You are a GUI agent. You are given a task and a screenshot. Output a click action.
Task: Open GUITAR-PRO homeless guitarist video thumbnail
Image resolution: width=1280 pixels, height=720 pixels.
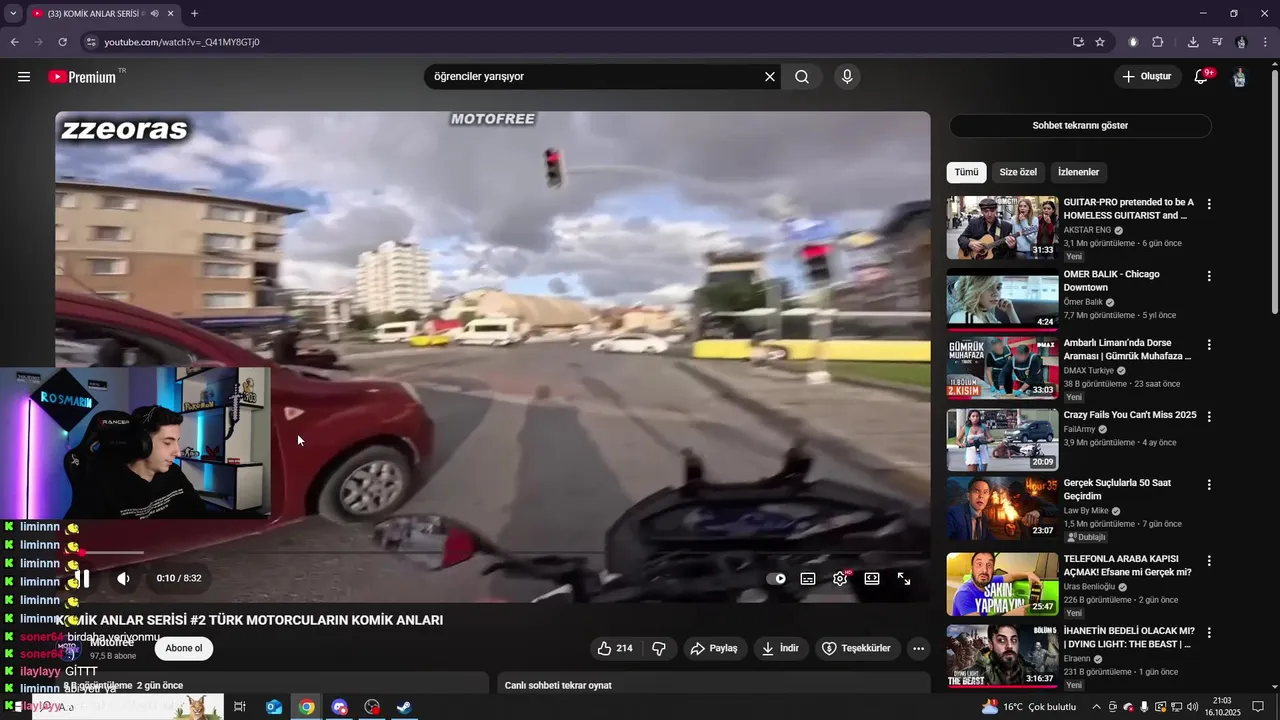tap(1002, 228)
